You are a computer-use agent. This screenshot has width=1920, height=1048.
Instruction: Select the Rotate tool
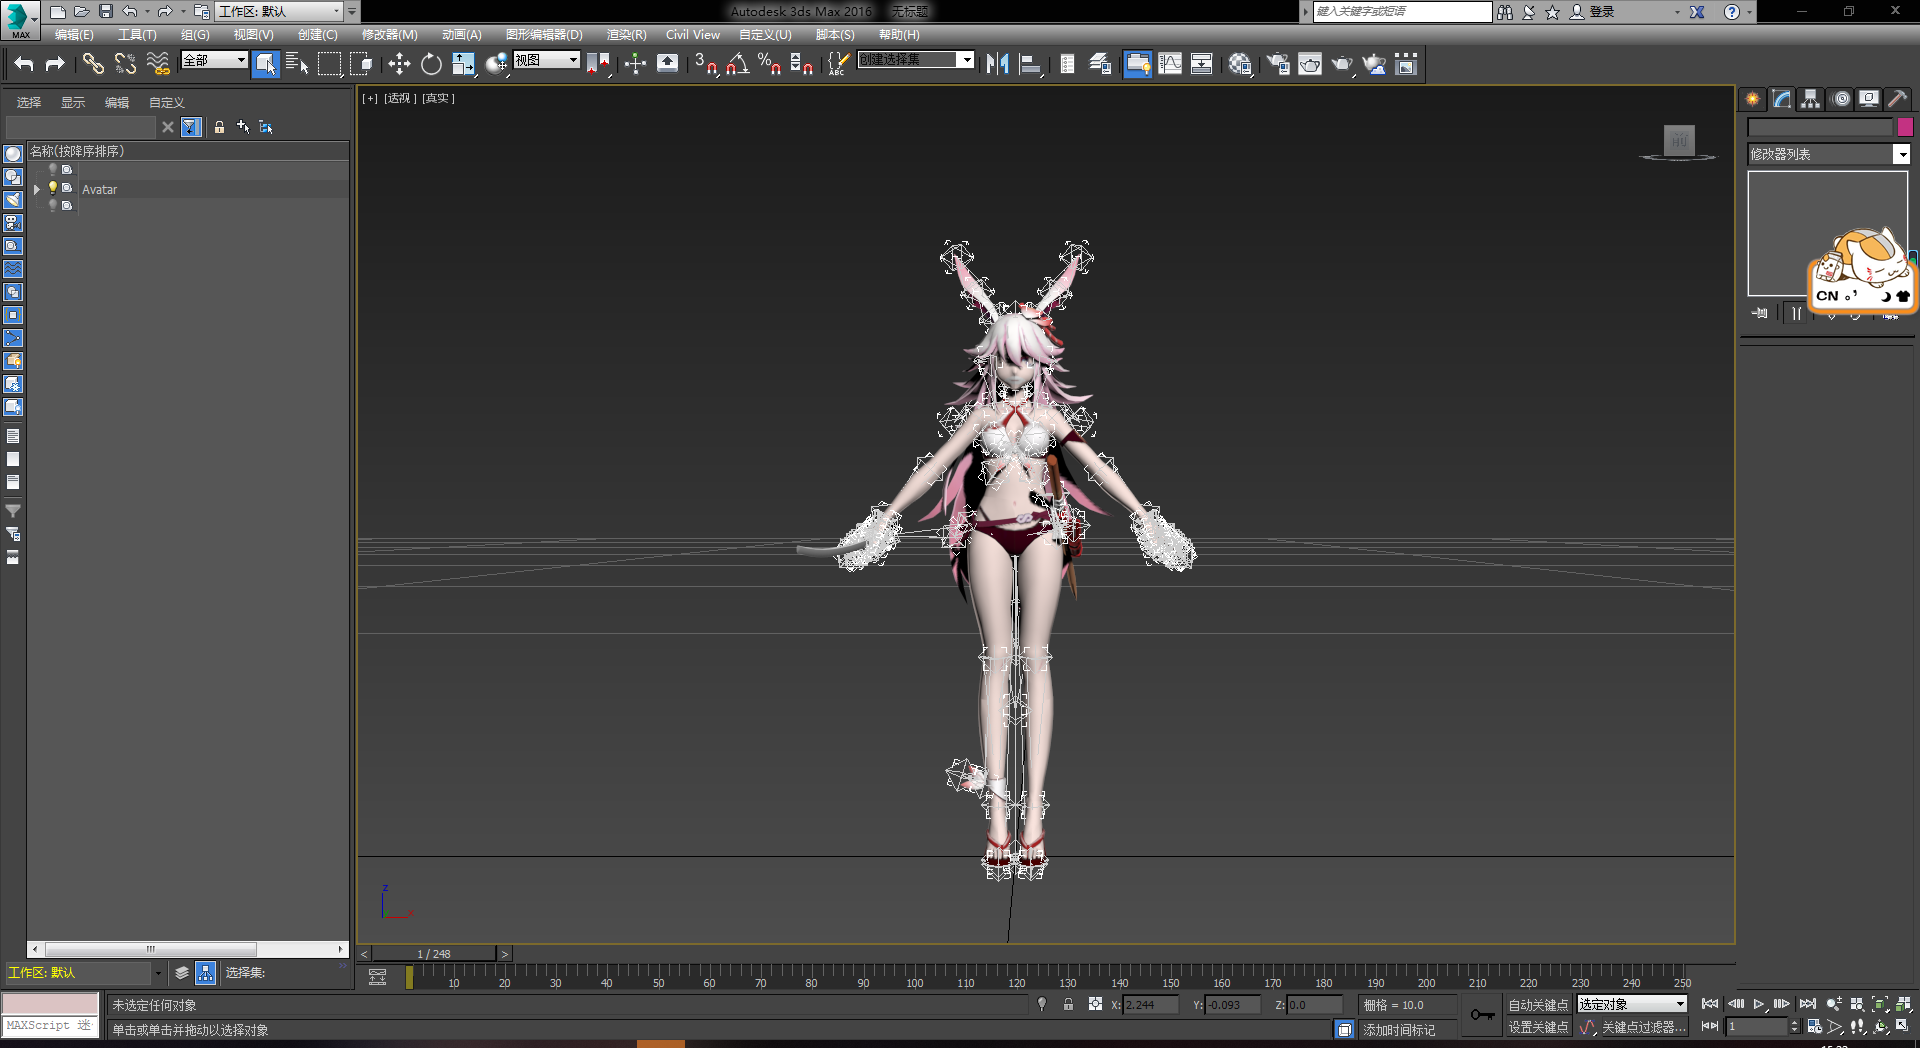click(x=431, y=65)
